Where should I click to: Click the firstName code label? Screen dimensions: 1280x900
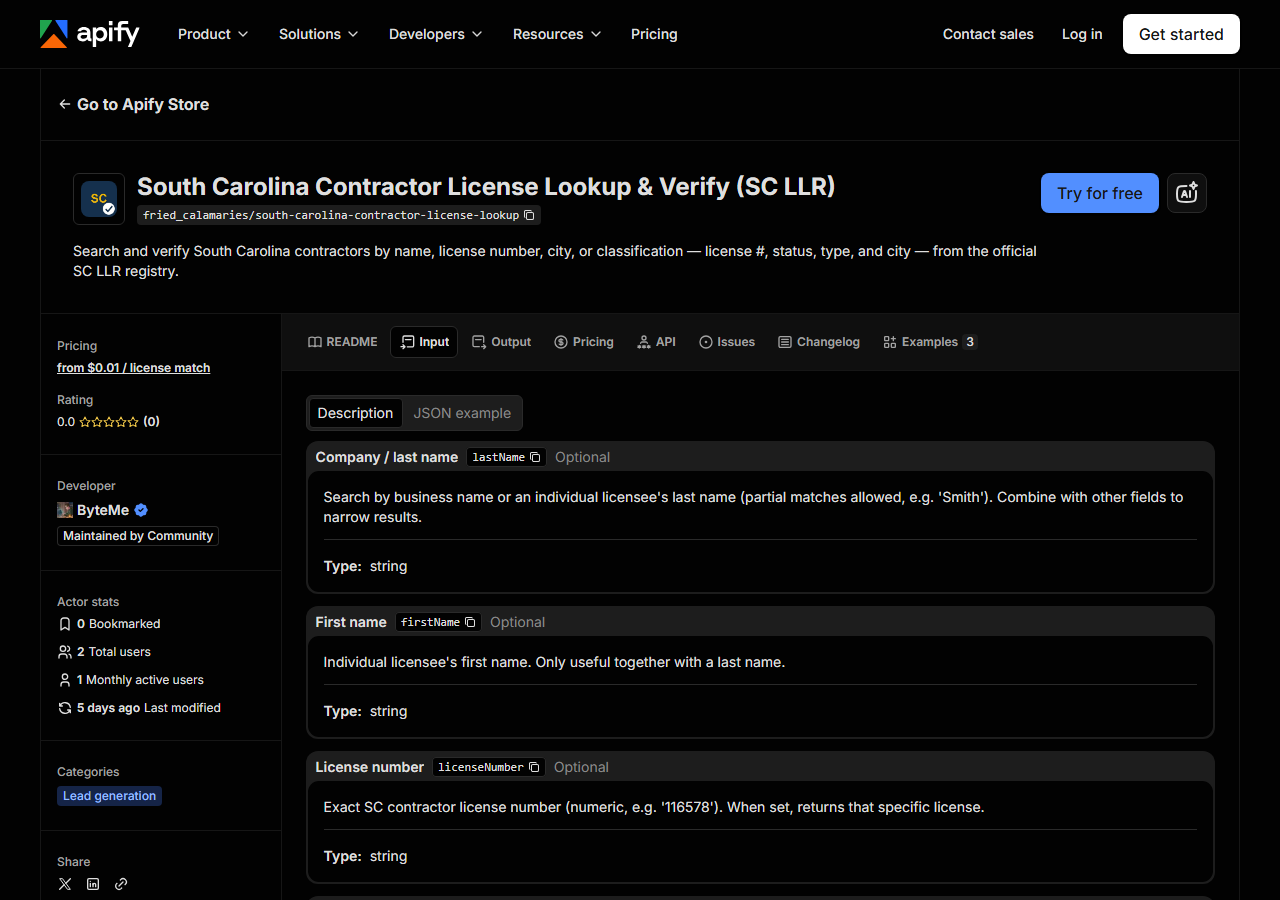point(430,622)
